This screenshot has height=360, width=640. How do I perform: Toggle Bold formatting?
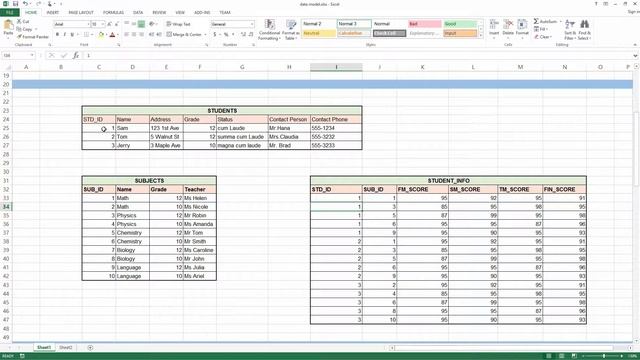click(x=57, y=35)
